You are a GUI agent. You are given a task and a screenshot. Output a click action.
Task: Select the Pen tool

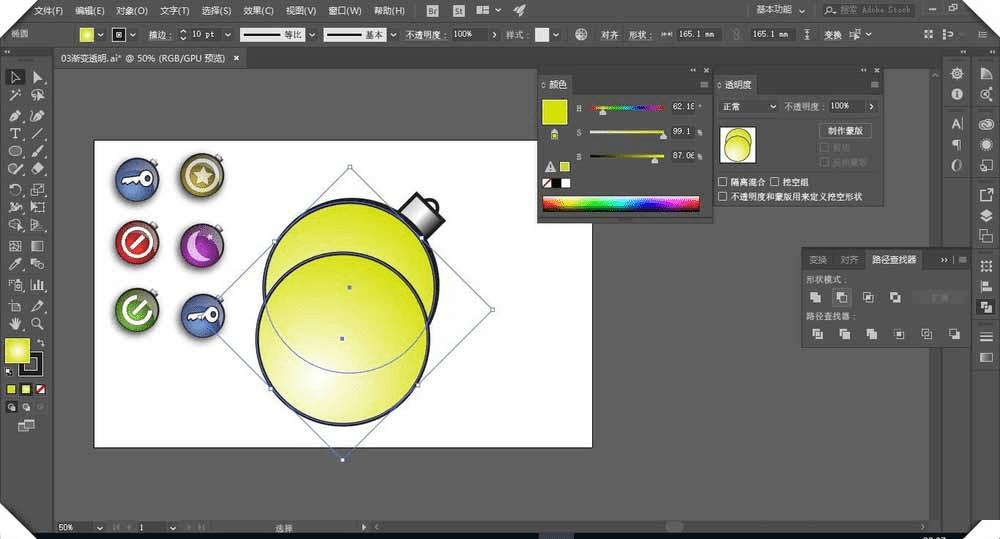(x=15, y=115)
